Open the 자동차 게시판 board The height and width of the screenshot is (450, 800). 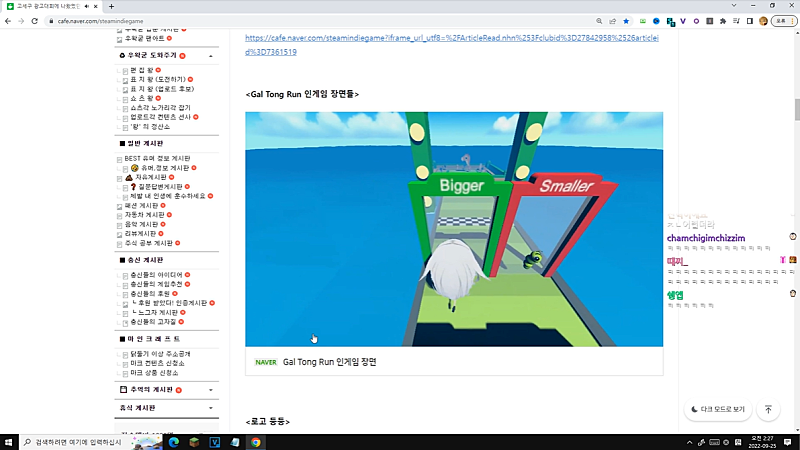(x=144, y=215)
